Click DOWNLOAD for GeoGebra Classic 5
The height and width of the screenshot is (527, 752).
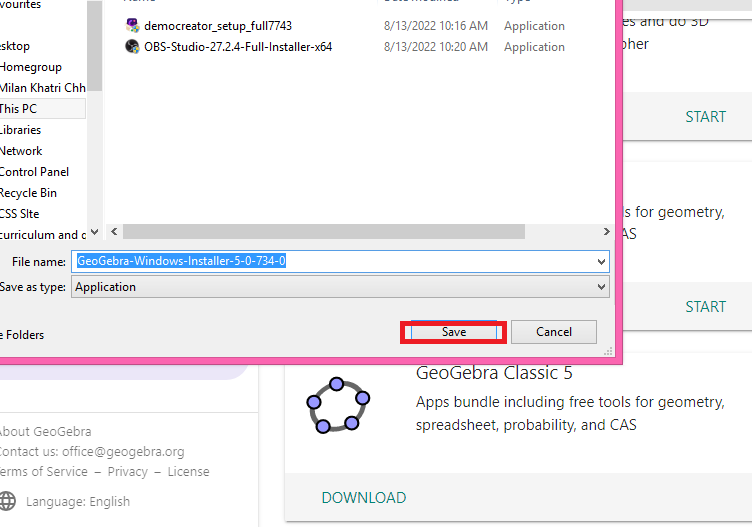(x=364, y=498)
